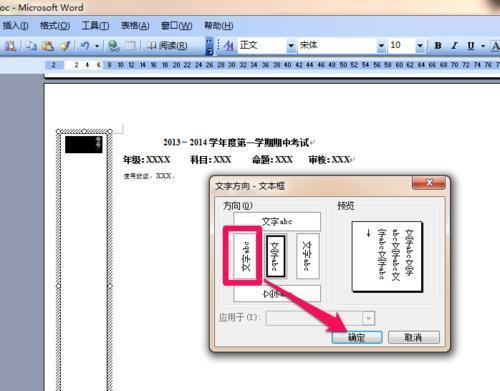Expand the Undo history dropdown arrow
The height and width of the screenshot is (391, 500).
pyautogui.click(x=97, y=46)
